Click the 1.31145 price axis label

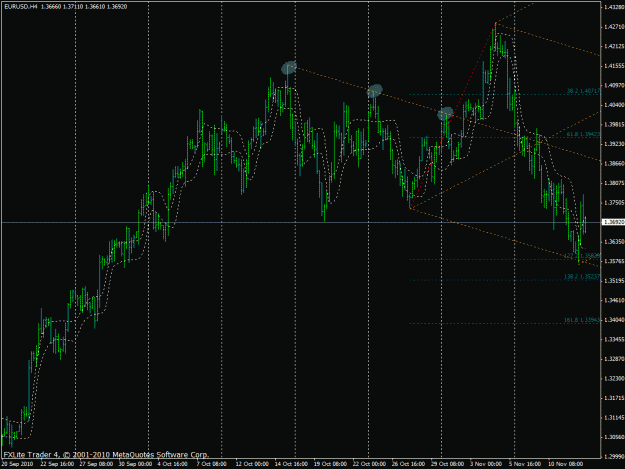[614, 417]
